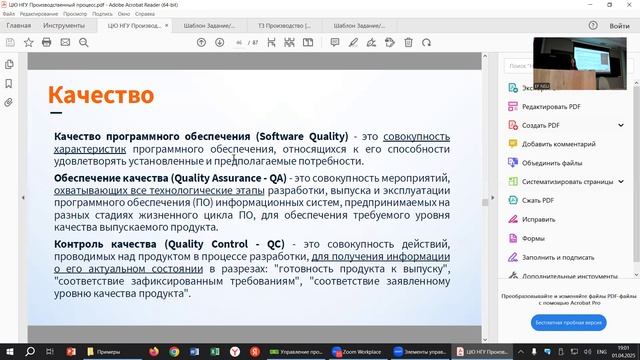Open Firefox from the taskbar
The width and height of the screenshot is (640, 360).
coord(153,351)
